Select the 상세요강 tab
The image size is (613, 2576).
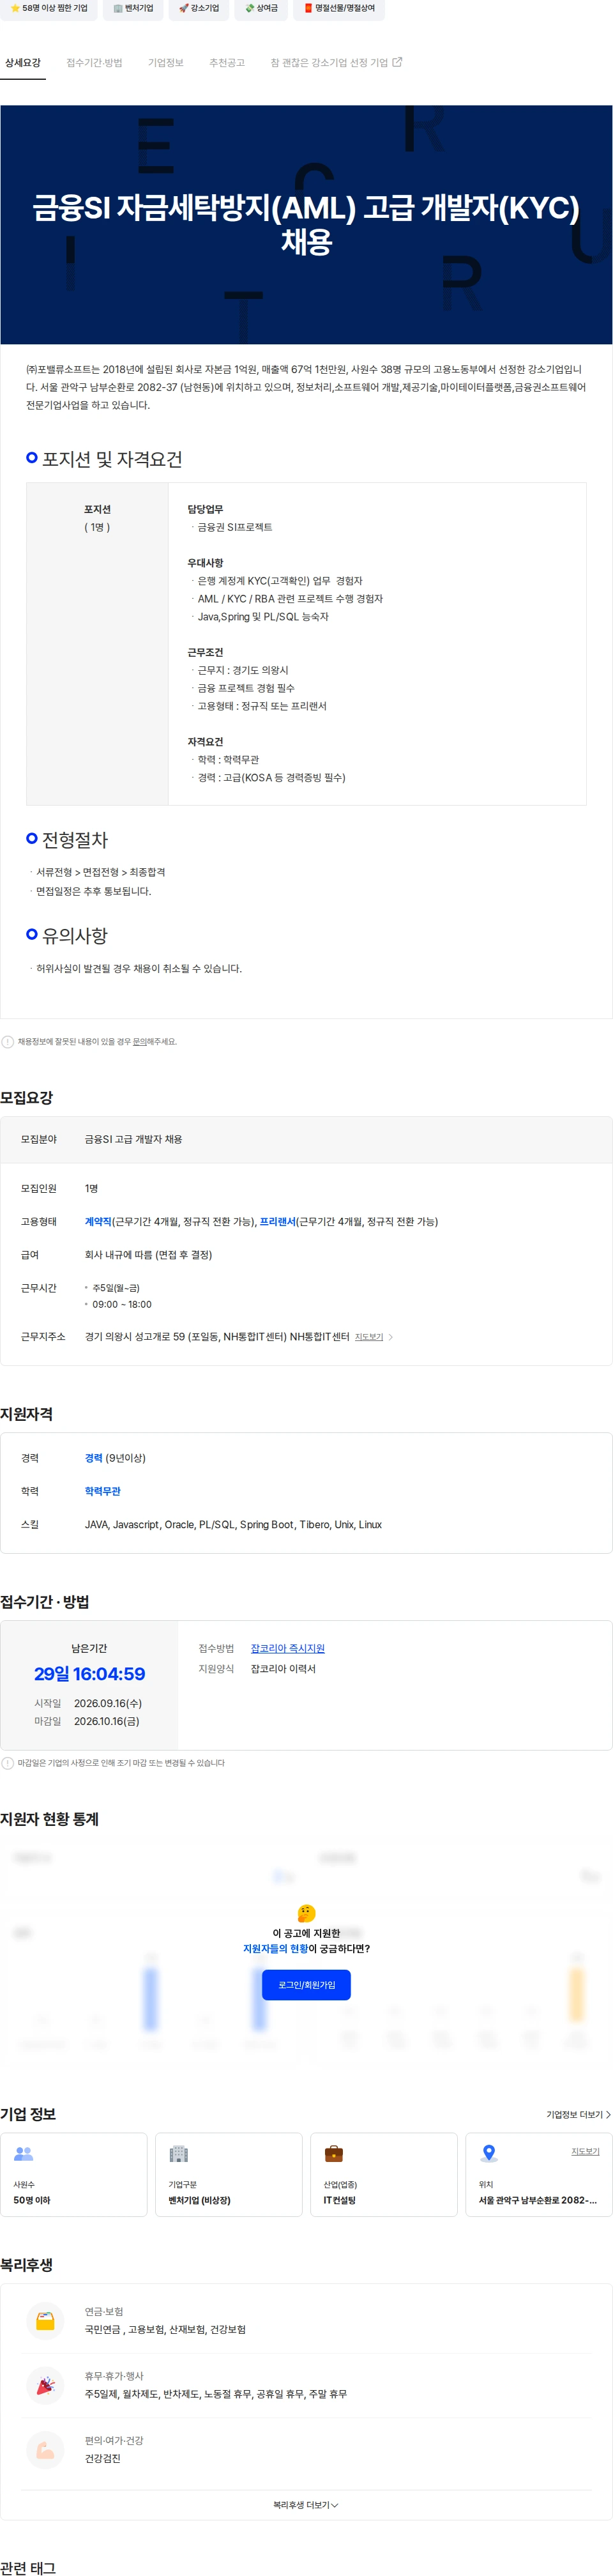tap(23, 63)
